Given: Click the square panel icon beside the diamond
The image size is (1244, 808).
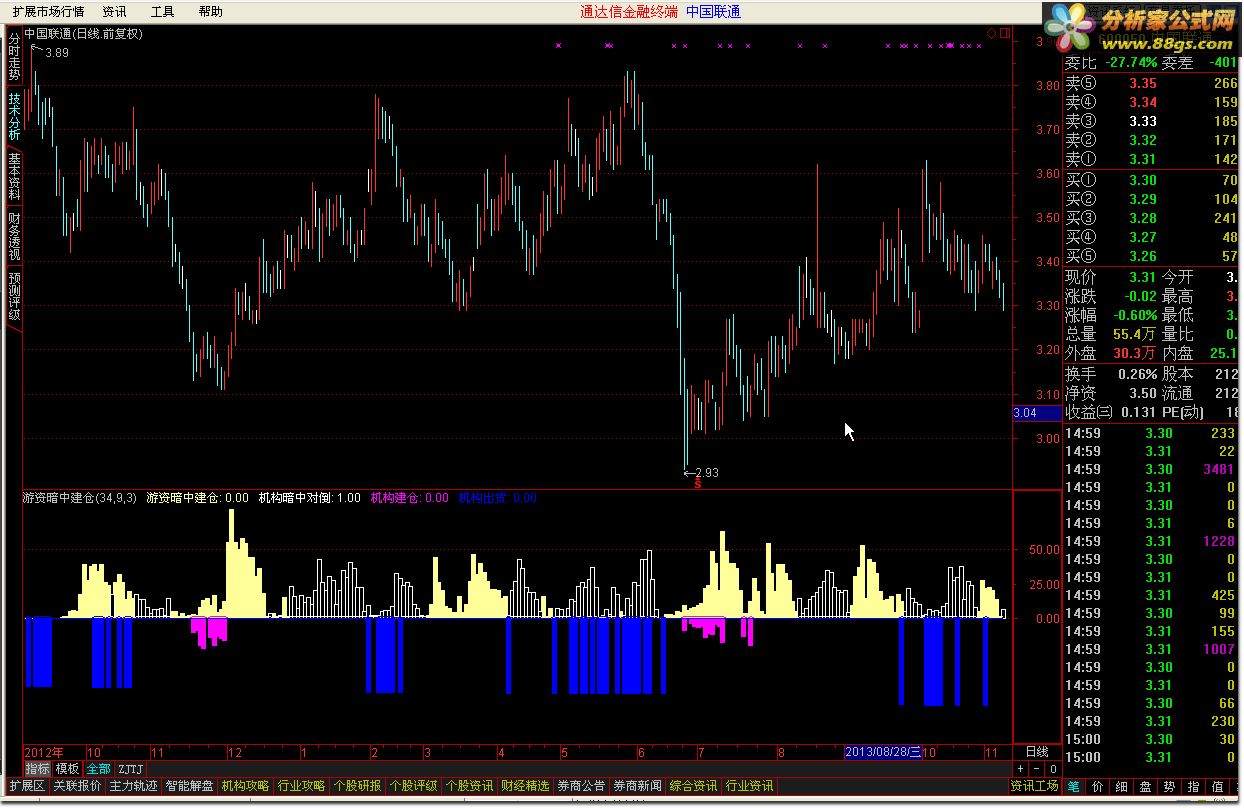Looking at the screenshot, I should click(1004, 33).
